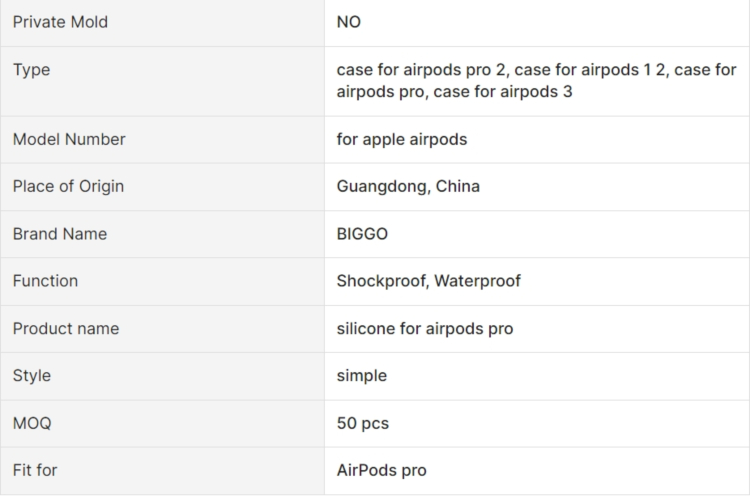Select the Type attribute label

point(31,70)
